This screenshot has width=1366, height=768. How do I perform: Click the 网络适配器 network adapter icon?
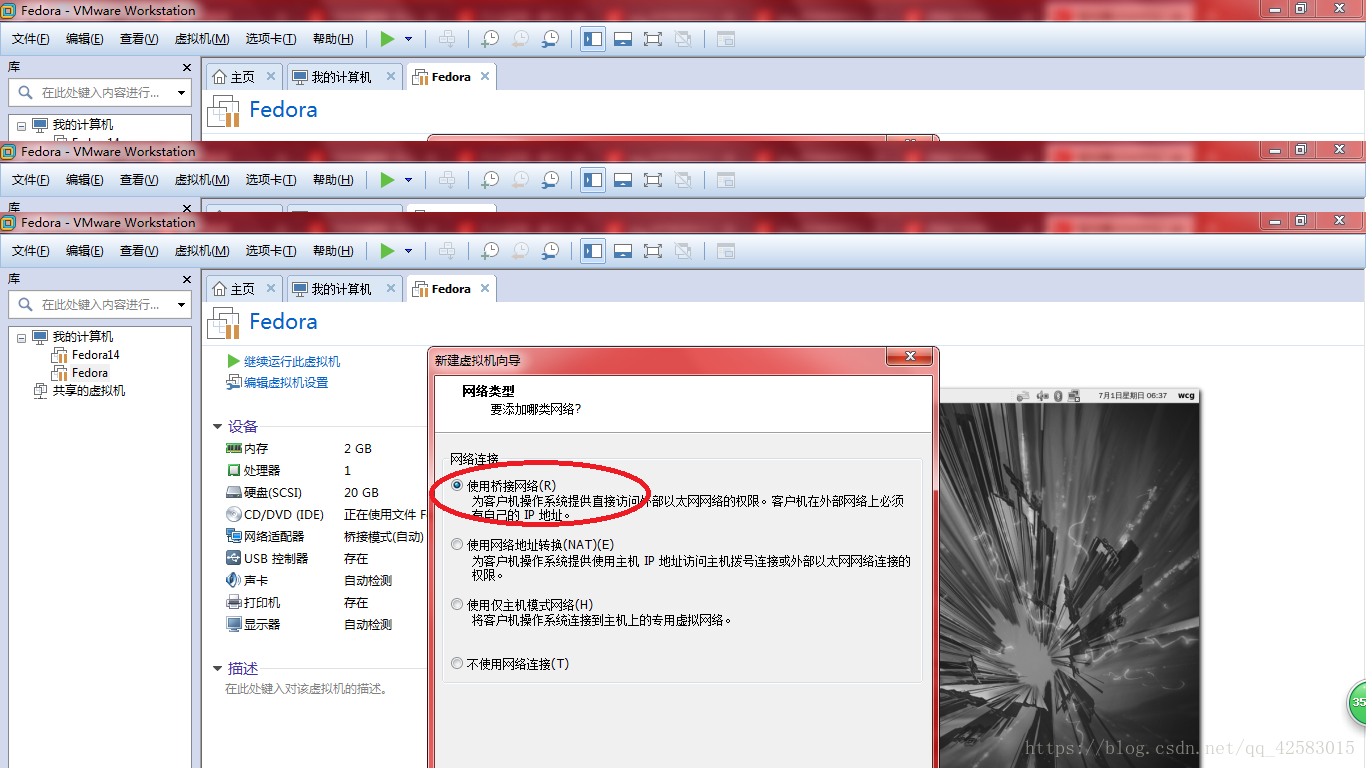pos(234,536)
